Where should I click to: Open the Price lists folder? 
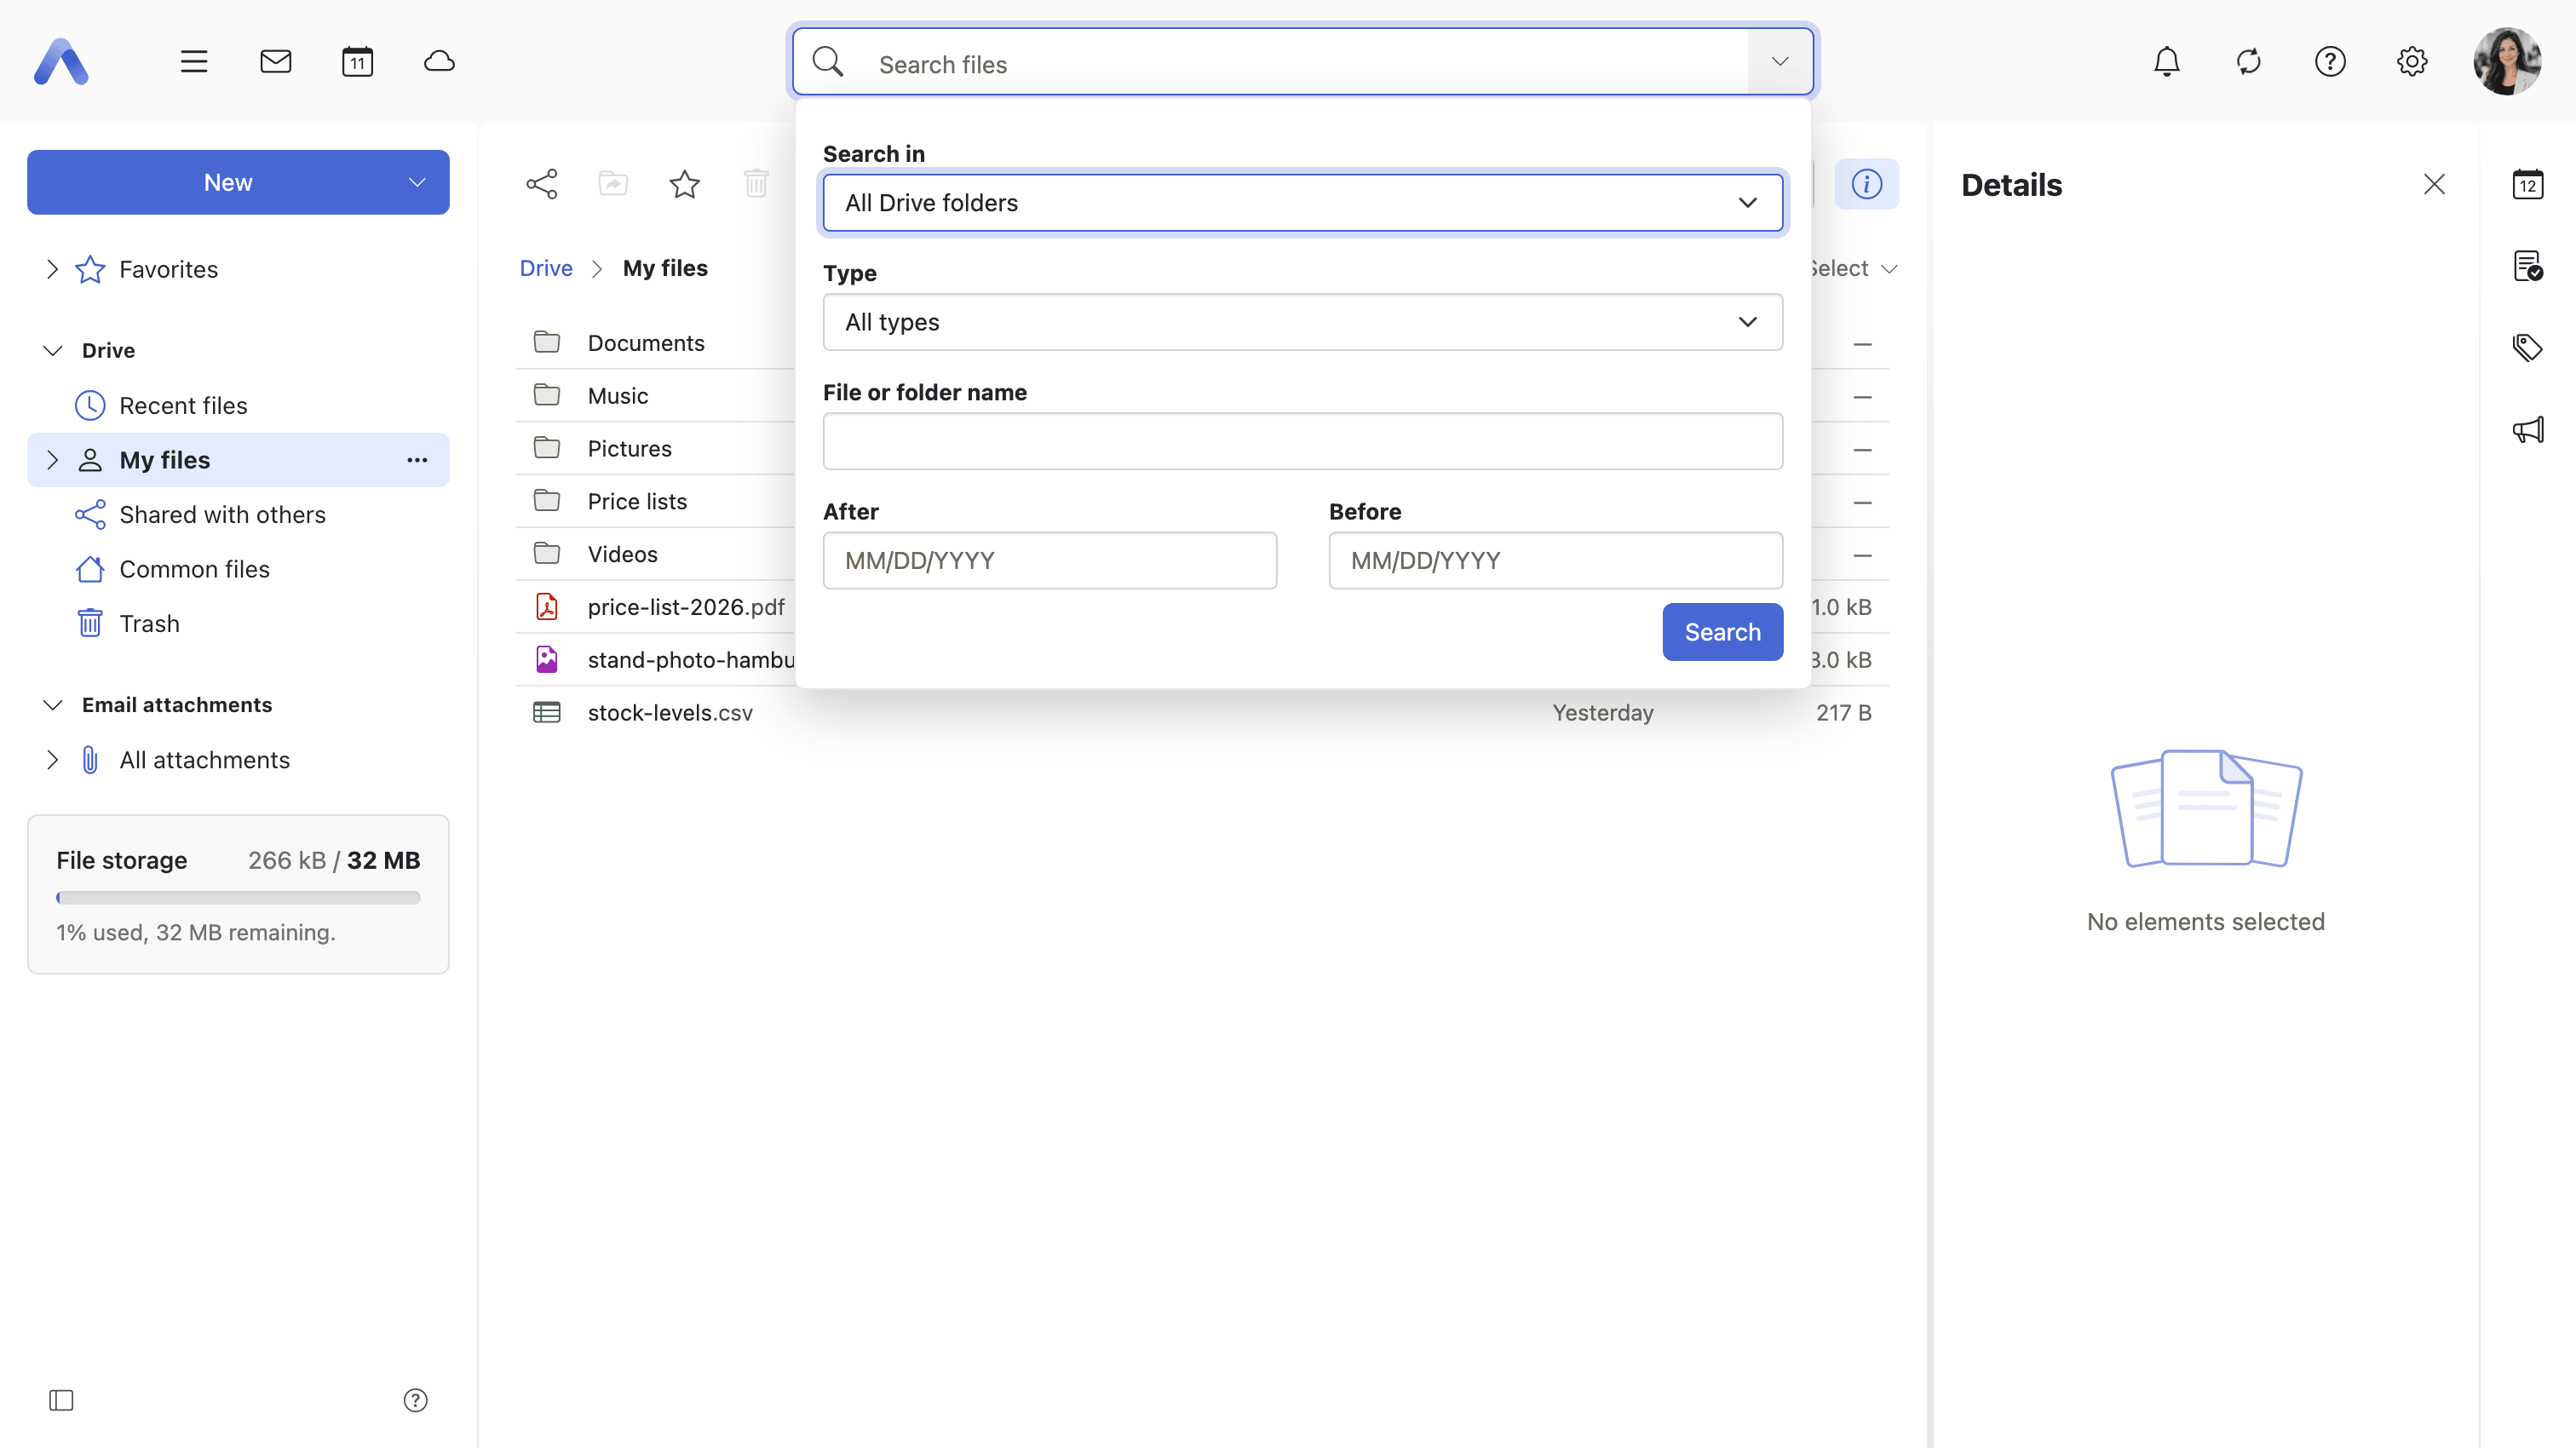(637, 501)
